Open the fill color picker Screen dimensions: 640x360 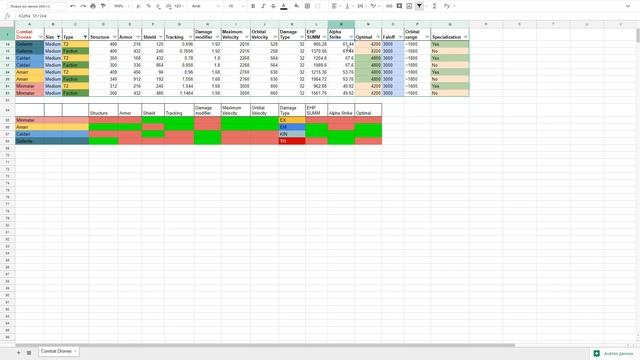297,6
